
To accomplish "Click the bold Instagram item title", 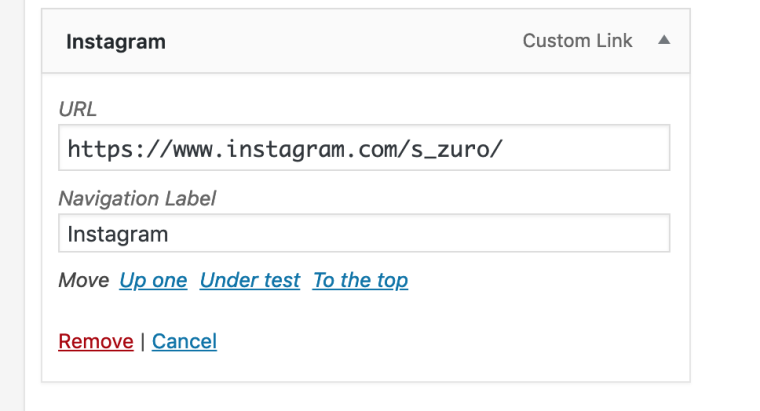I will (116, 42).
